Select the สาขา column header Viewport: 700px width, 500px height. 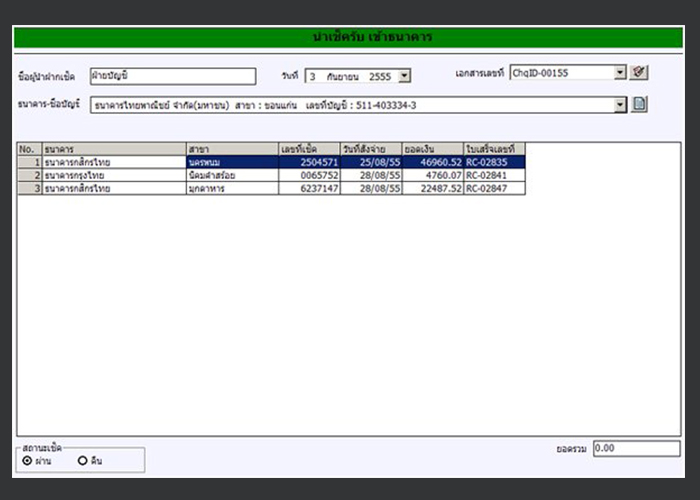point(232,149)
